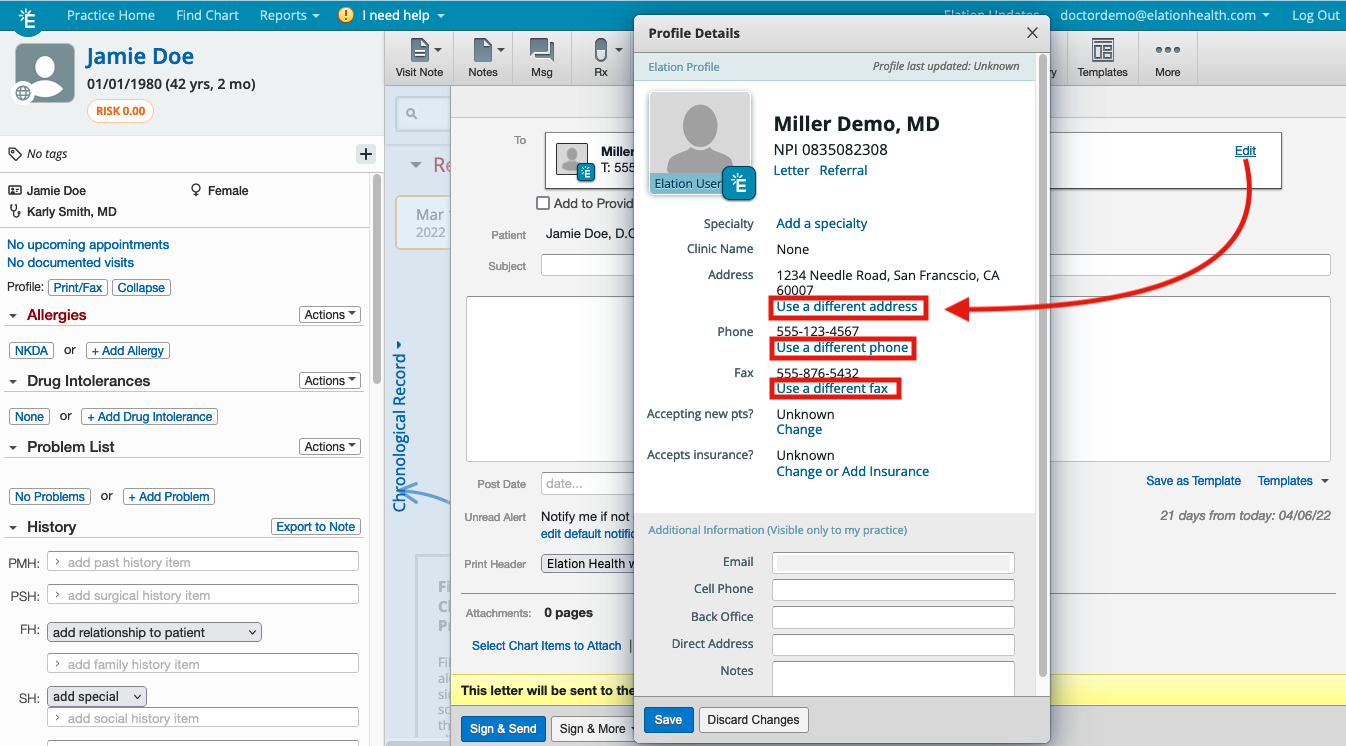Open the I need help menu
This screenshot has width=1346, height=746.
tap(404, 15)
